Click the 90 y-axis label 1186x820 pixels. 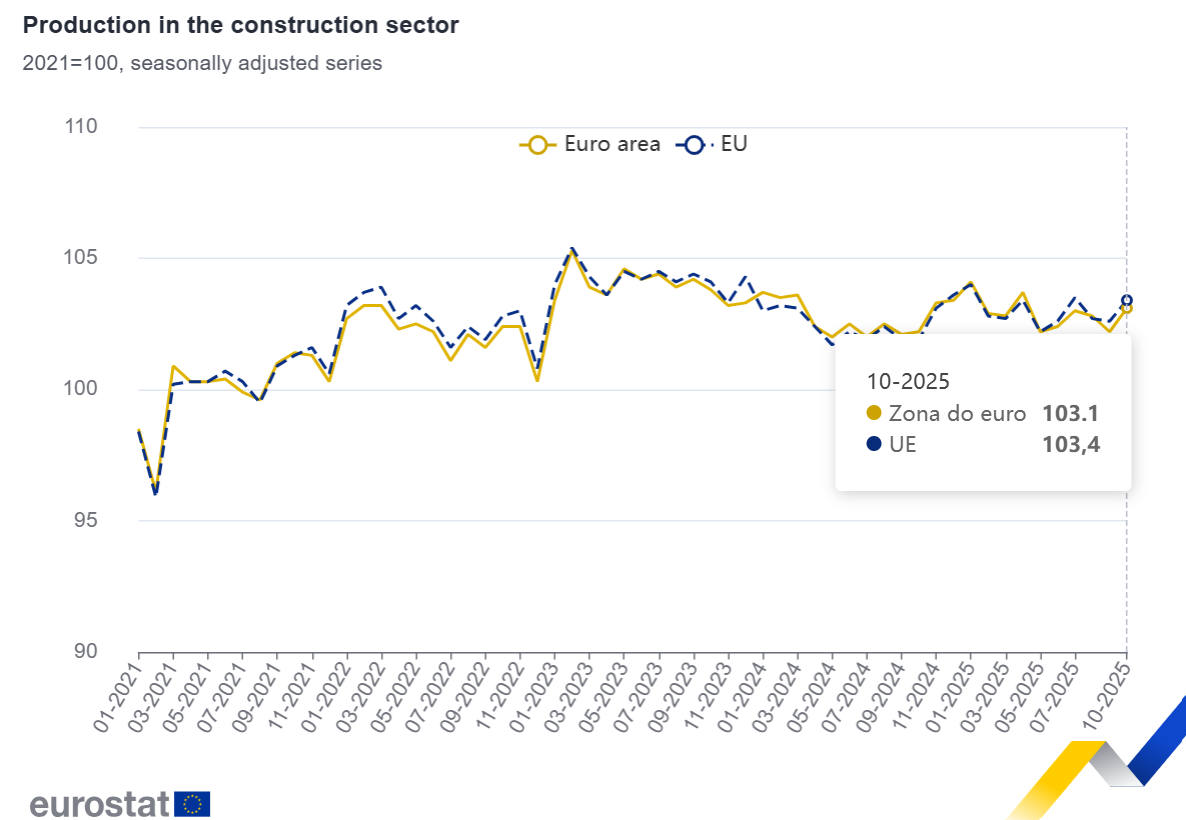click(x=87, y=651)
